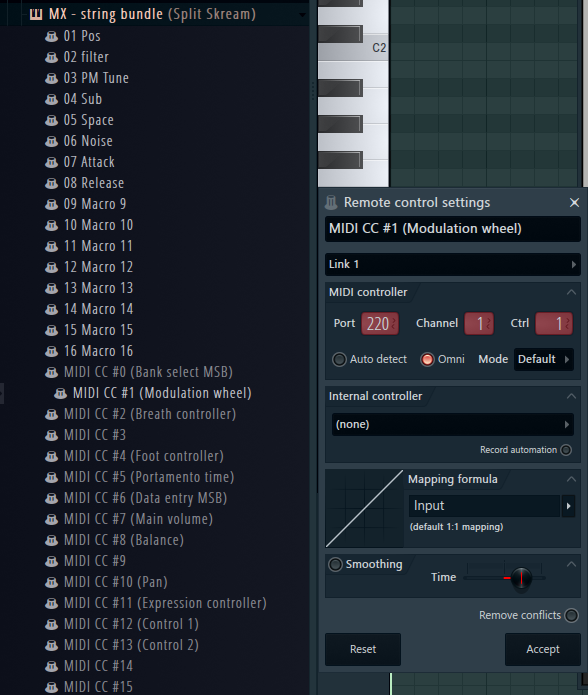588x695 pixels.
Task: Collapse the MX string bundle tree node
Action: coord(302,15)
